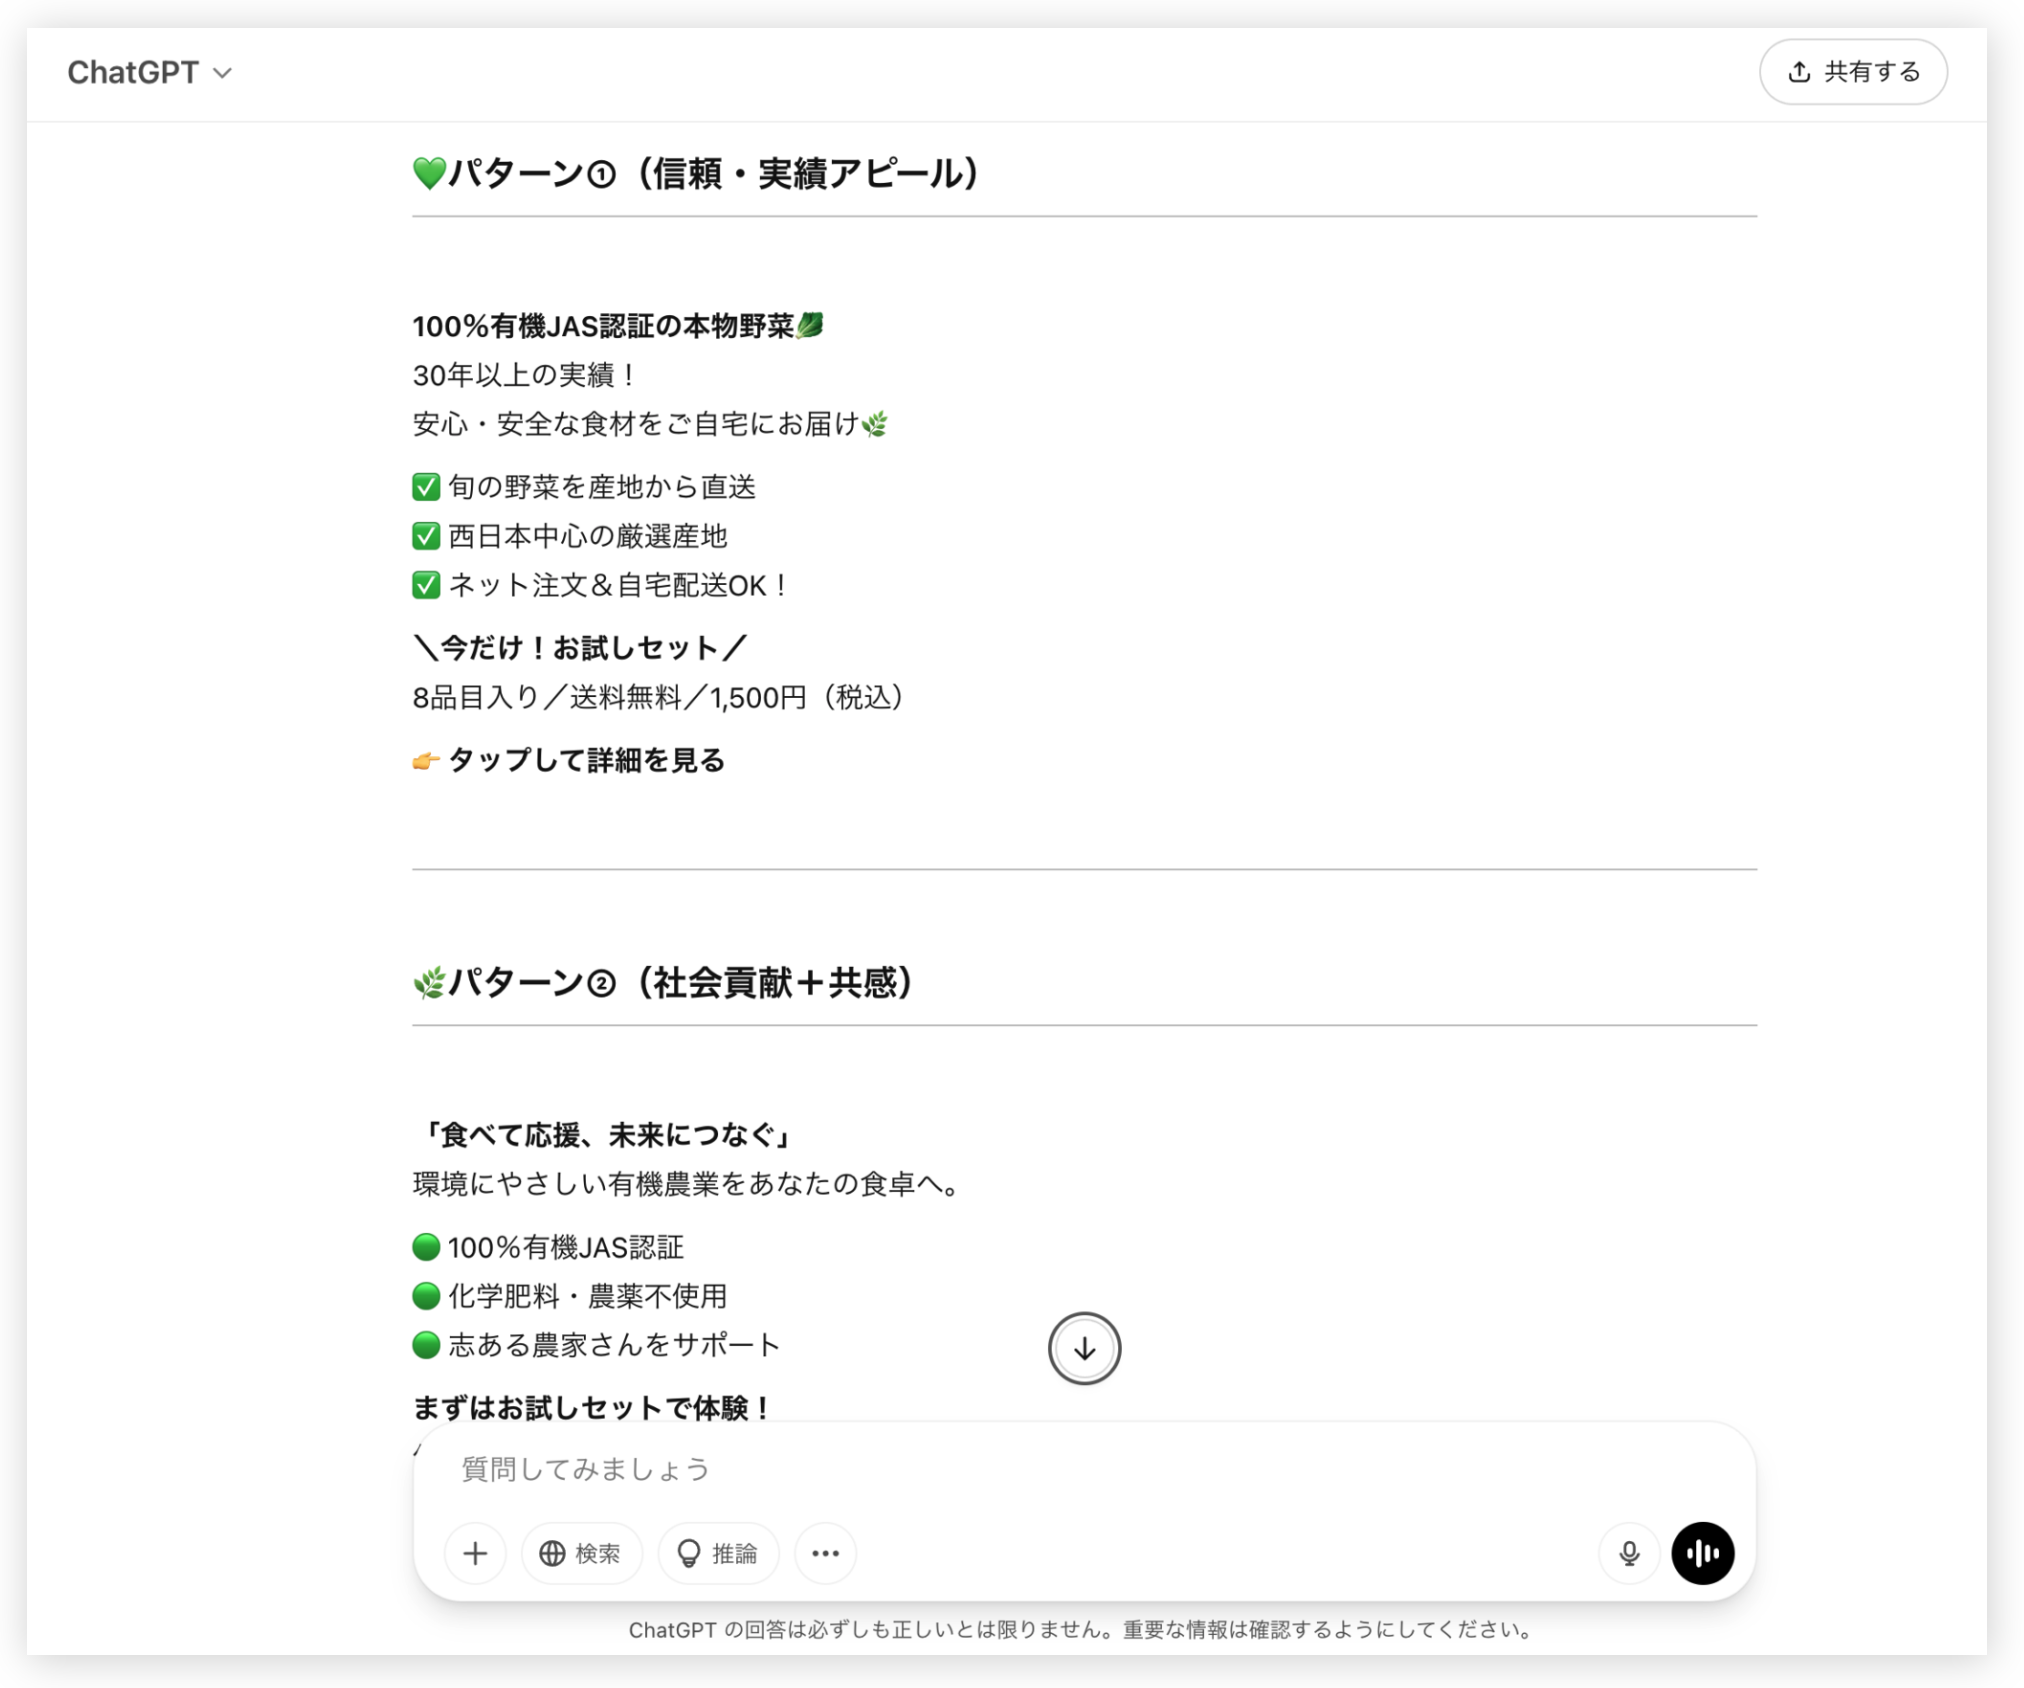
Task: Click the タップして詳細を見る bold text
Action: pos(586,760)
